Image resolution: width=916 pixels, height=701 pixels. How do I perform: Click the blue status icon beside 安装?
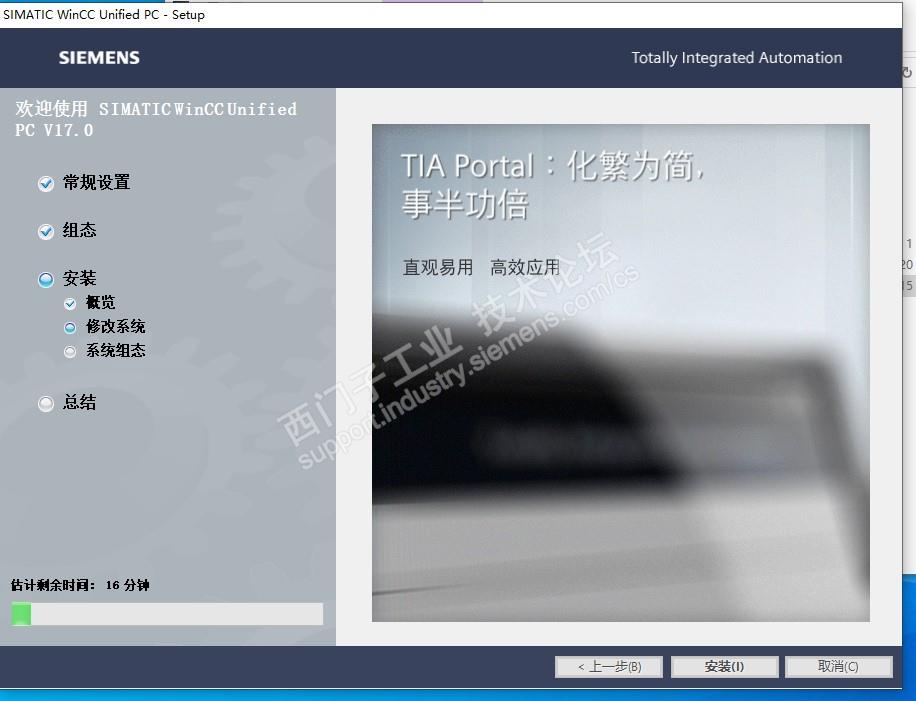point(46,280)
